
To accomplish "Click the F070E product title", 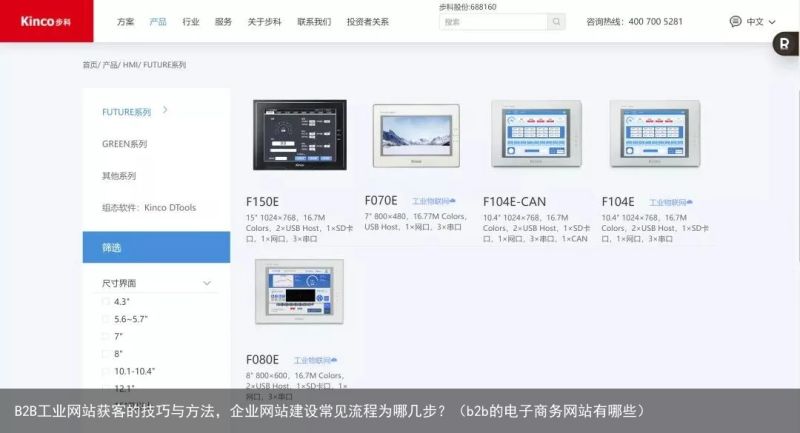I will point(381,200).
